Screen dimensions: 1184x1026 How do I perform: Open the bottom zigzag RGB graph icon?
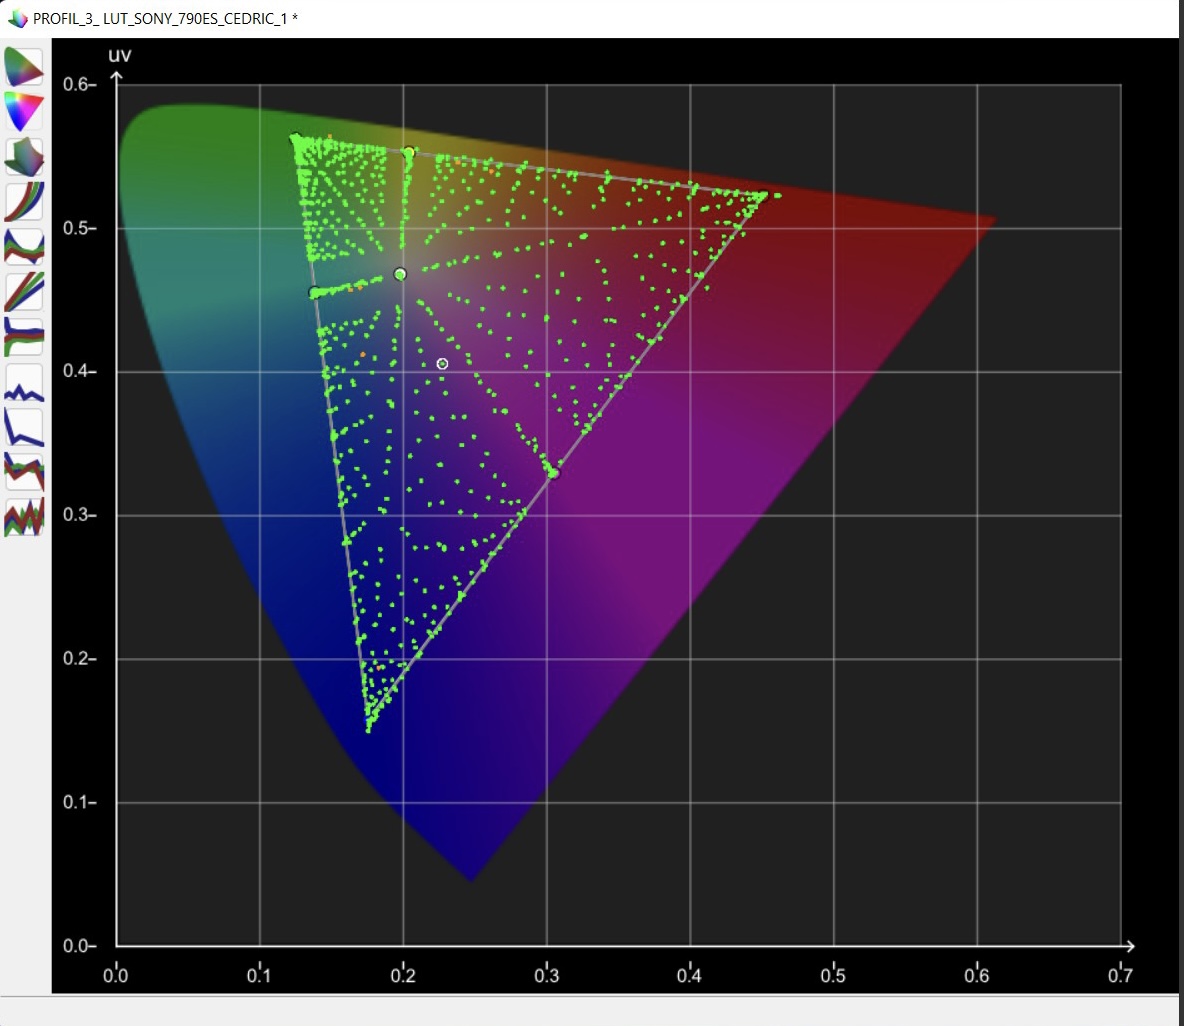coord(24,517)
